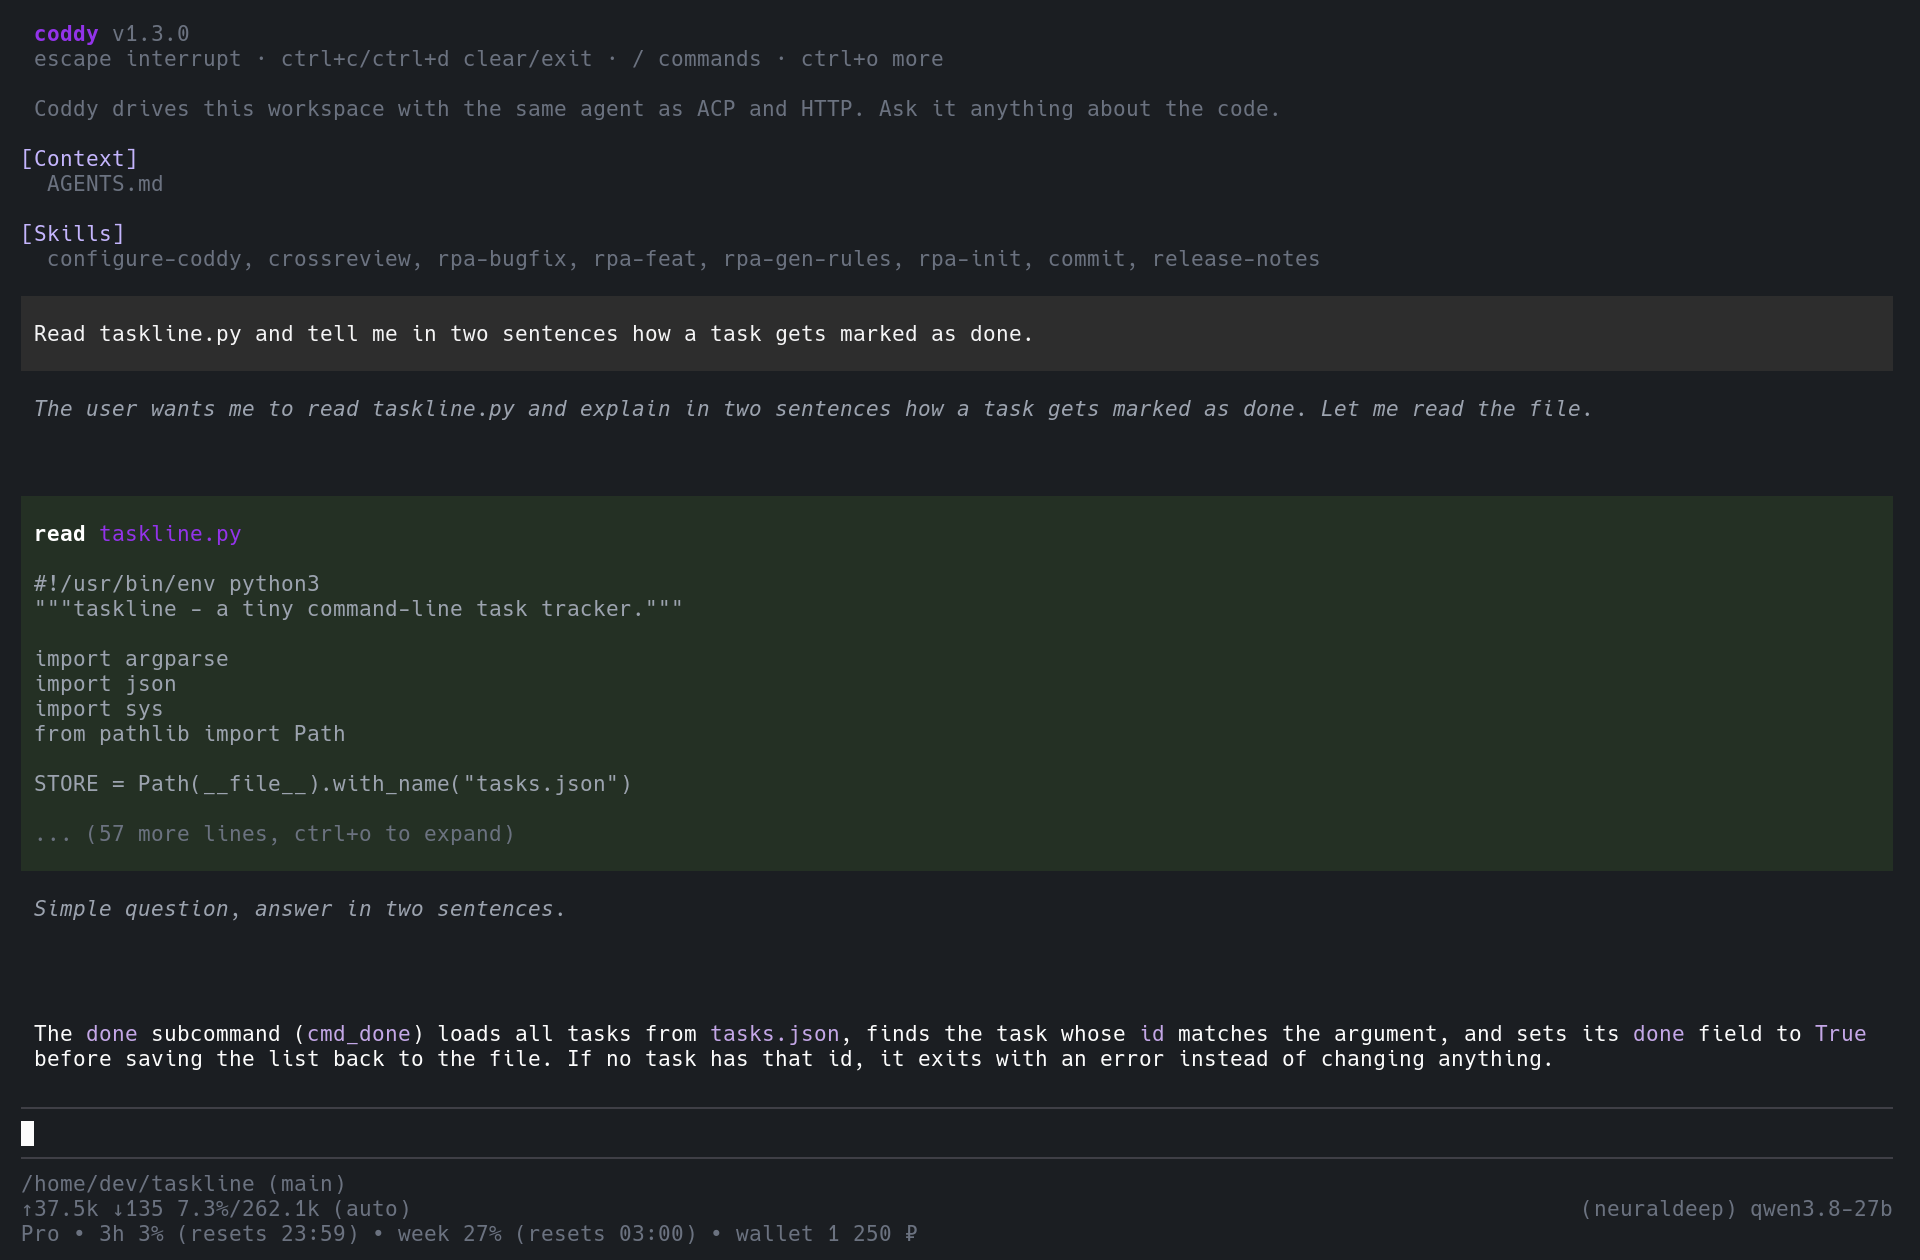Click the [Context] section heading
Image resolution: width=1920 pixels, height=1260 pixels.
tap(79, 159)
